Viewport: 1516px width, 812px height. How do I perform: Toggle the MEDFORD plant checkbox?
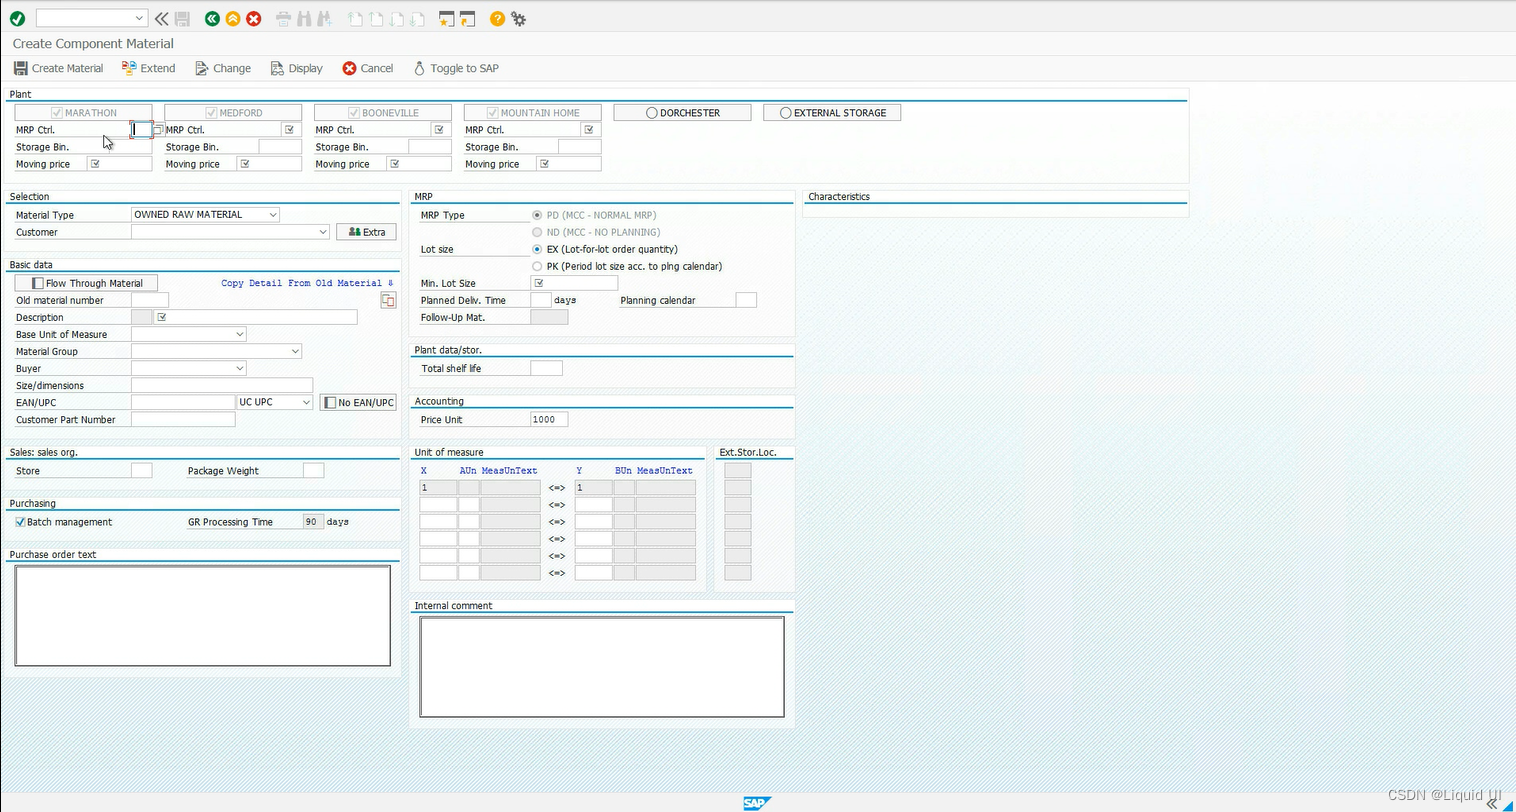click(211, 113)
